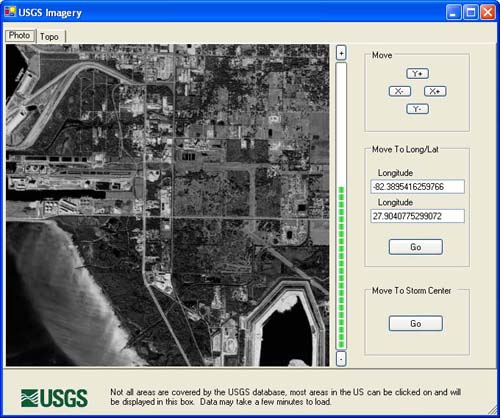The height and width of the screenshot is (418, 500).
Task: Select the Photo tab
Action: (19, 35)
